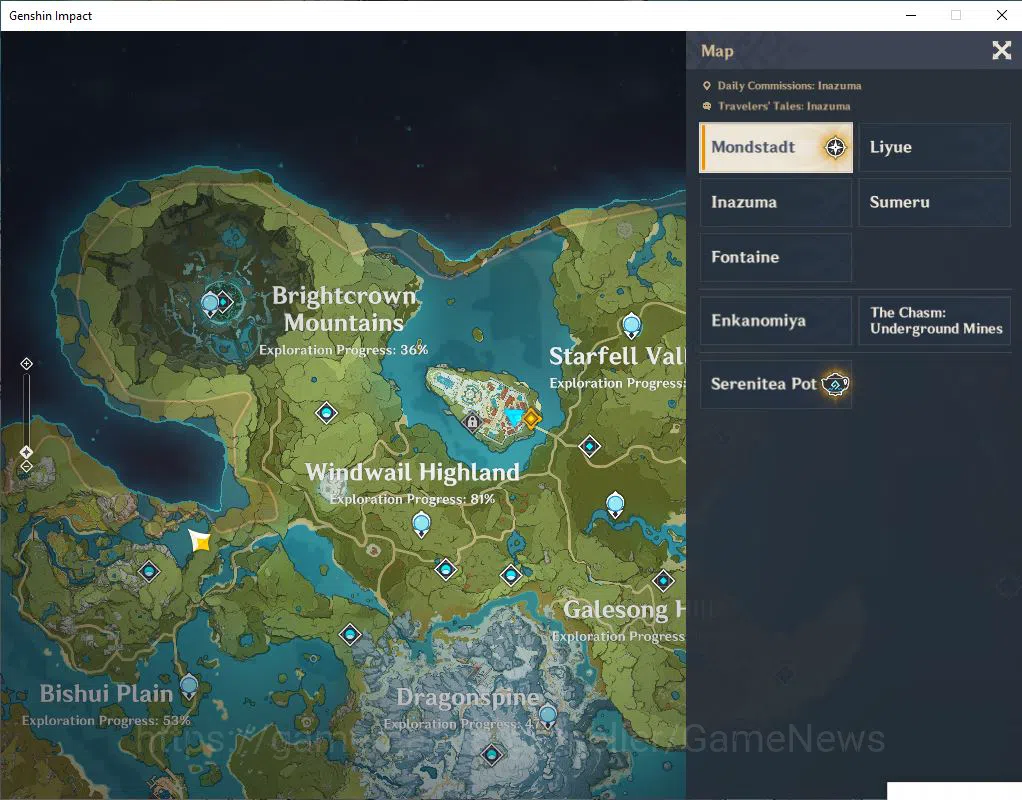Click the blue triangle marker in Mondstadt city
Viewport: 1022px width, 800px height.
coord(514,417)
